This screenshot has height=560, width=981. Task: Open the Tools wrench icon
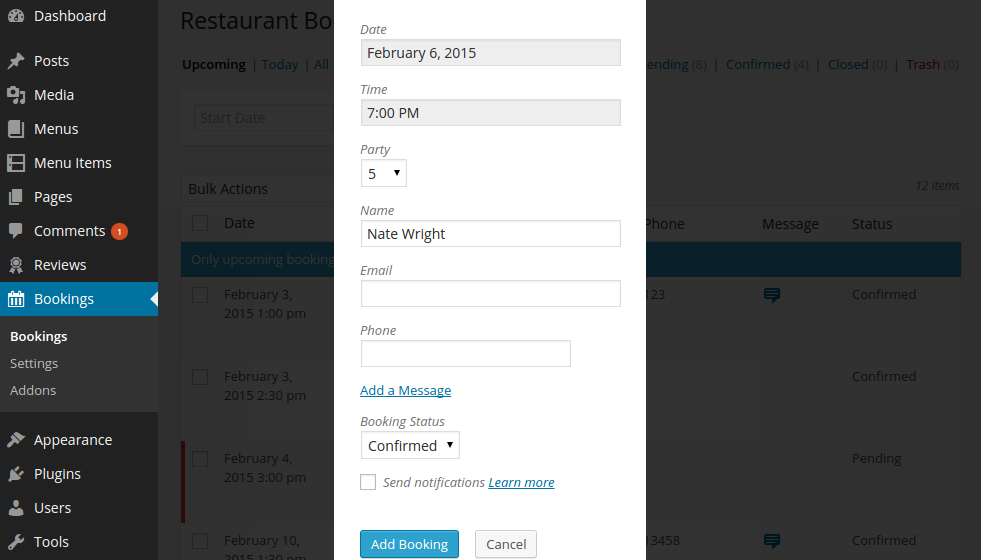(16, 542)
